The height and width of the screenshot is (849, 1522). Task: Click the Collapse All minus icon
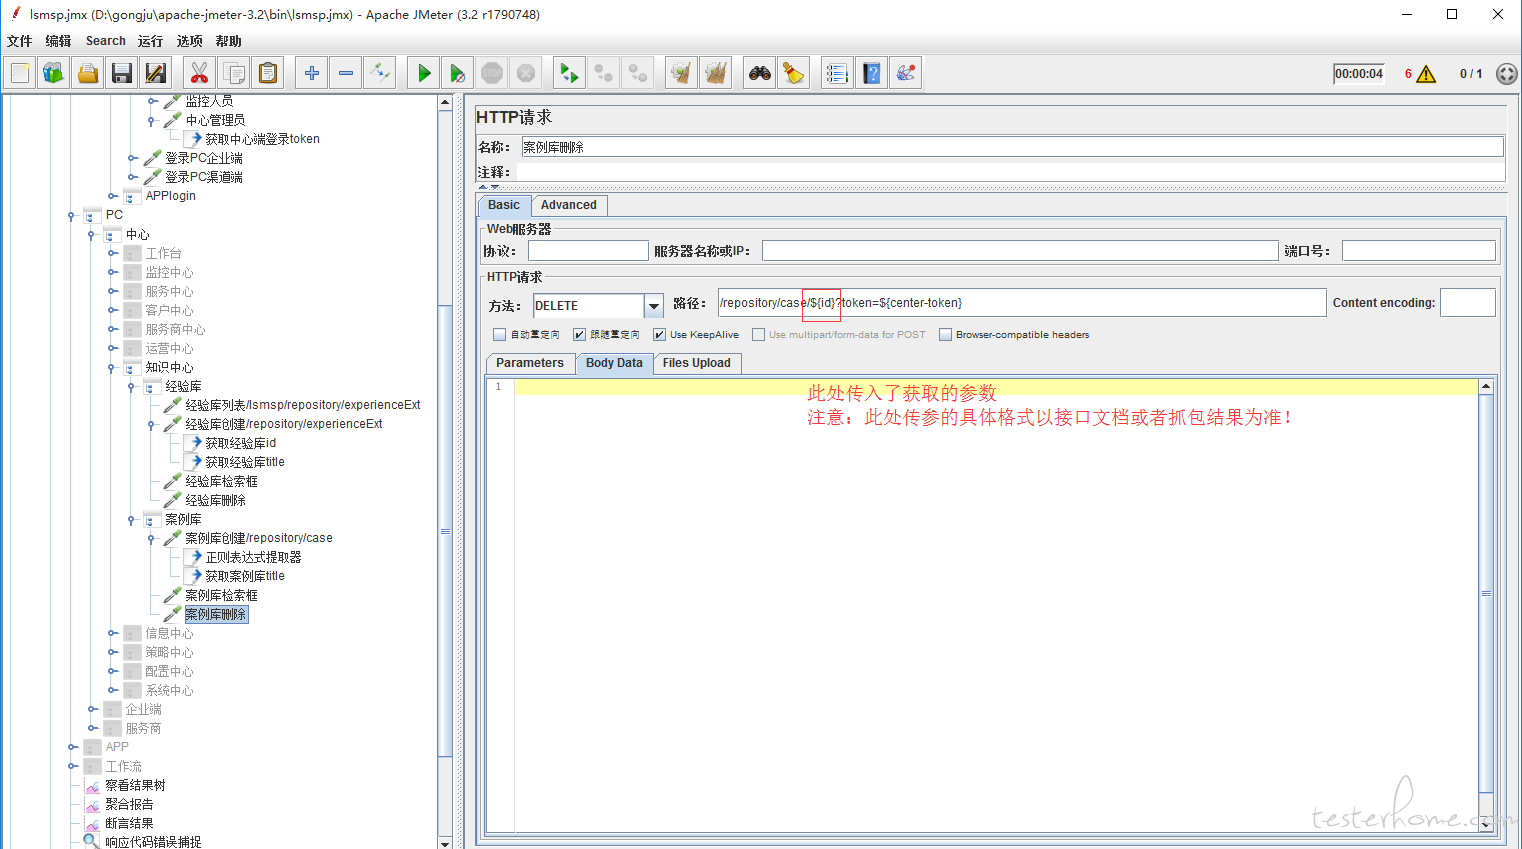click(x=346, y=73)
